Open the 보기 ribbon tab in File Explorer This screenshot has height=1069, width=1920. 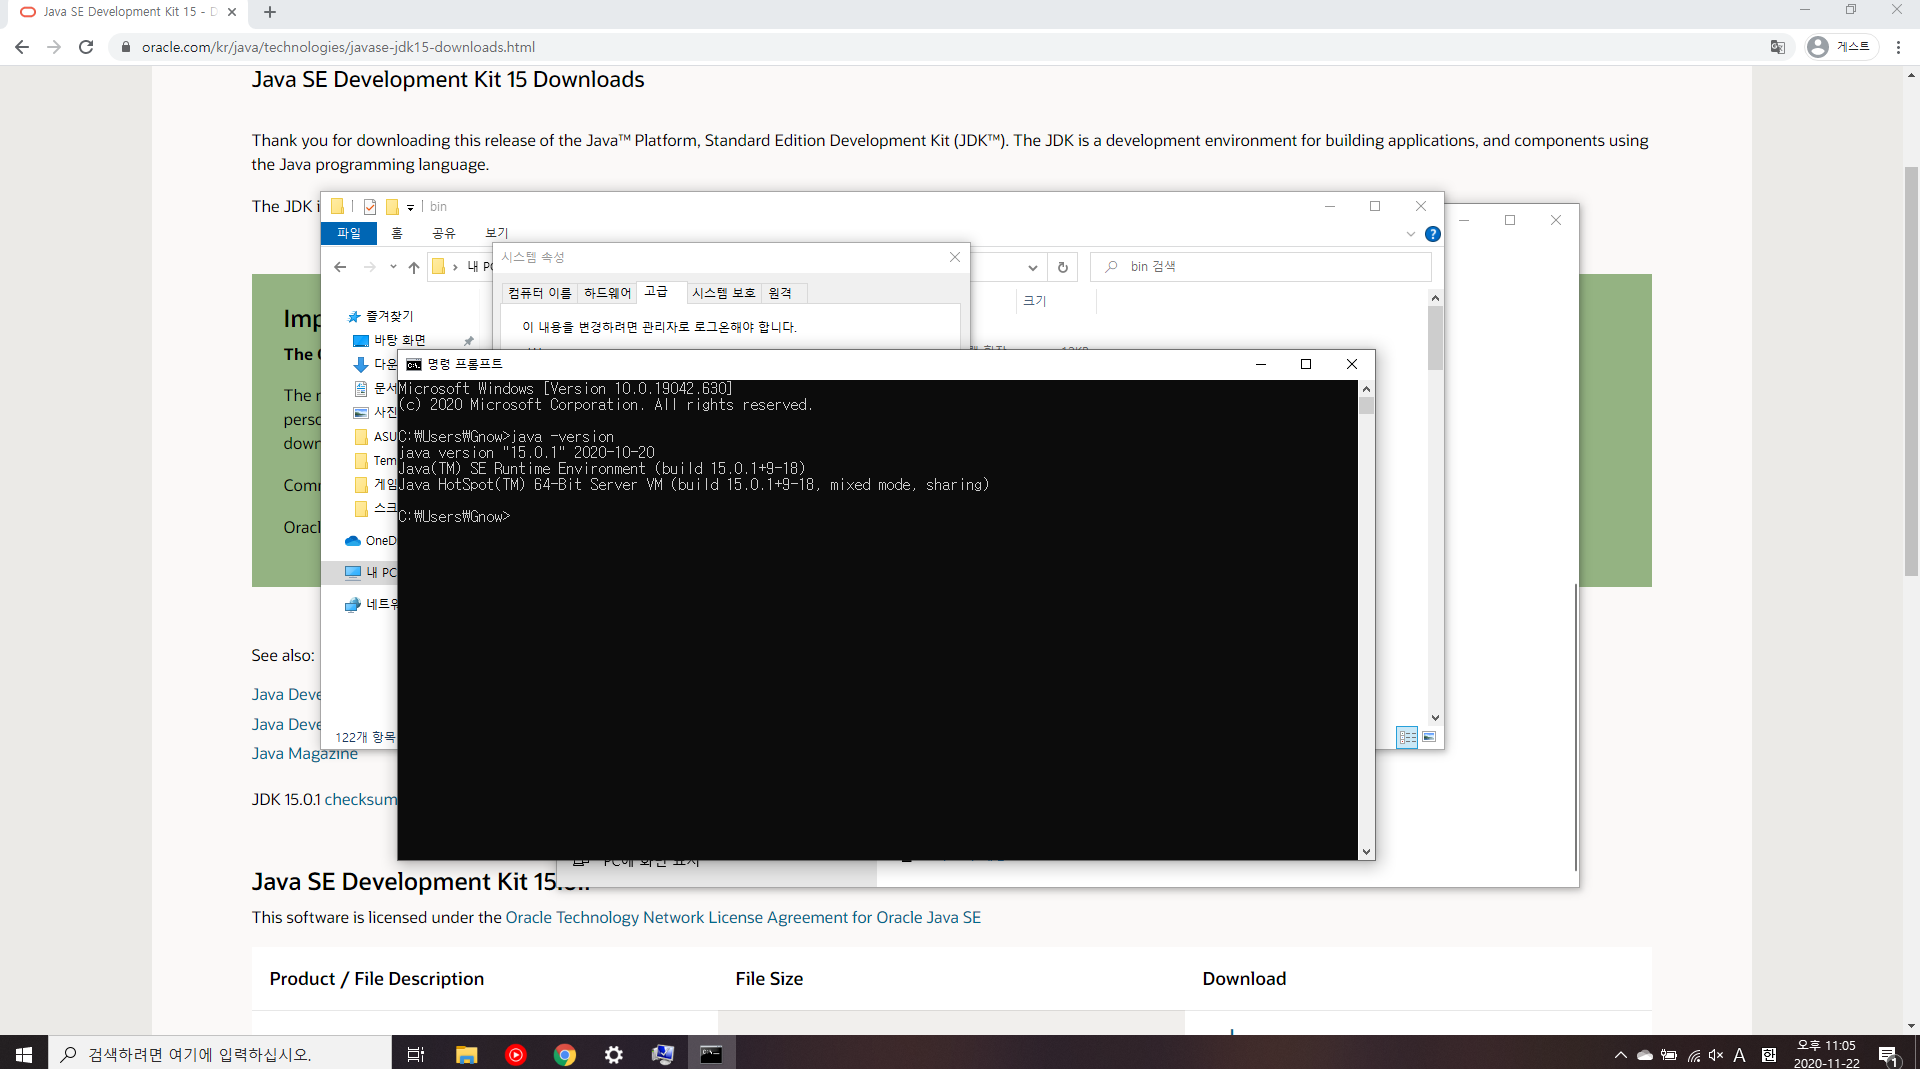pos(497,233)
